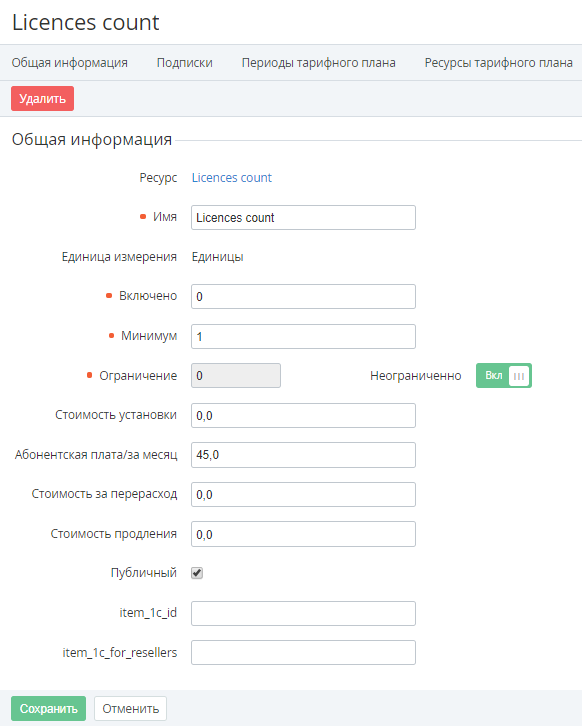Click the Отменить button
The width and height of the screenshot is (582, 727).
(x=130, y=708)
